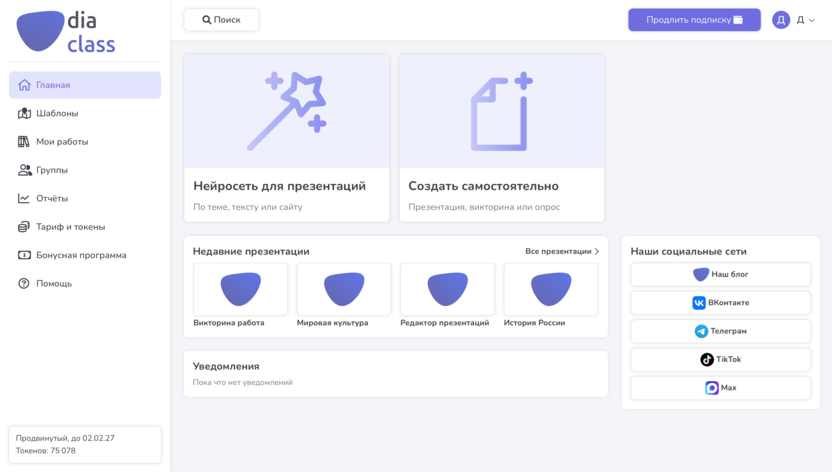This screenshot has width=832, height=472.
Task: Click the Продлить подписку button
Action: [694, 20]
